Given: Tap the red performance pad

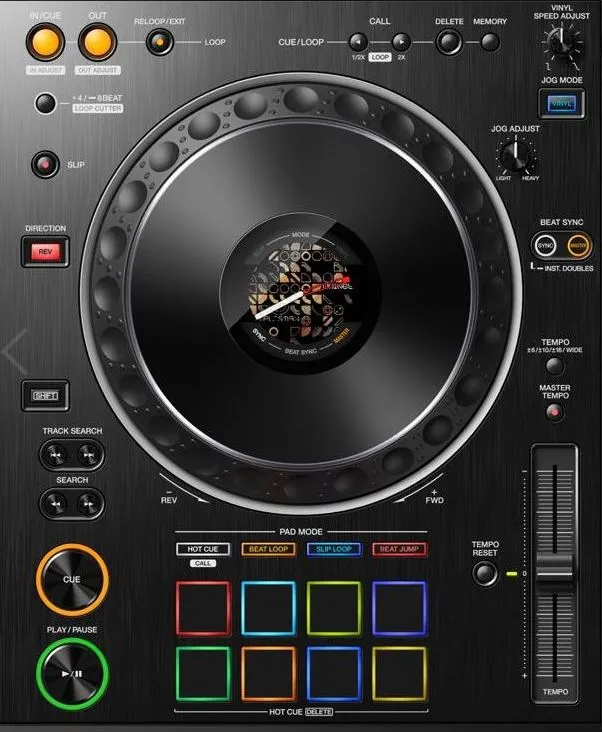Looking at the screenshot, I should [203, 609].
